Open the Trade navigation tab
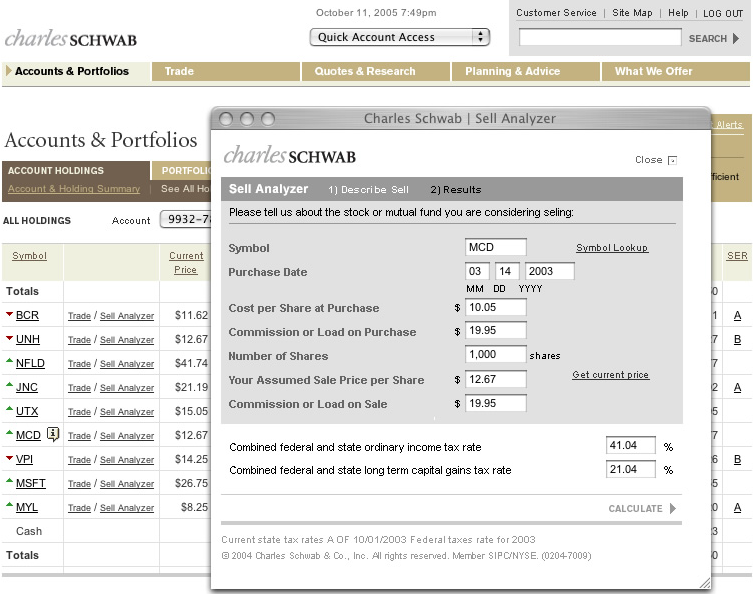This screenshot has width=756, height=594. point(226,71)
